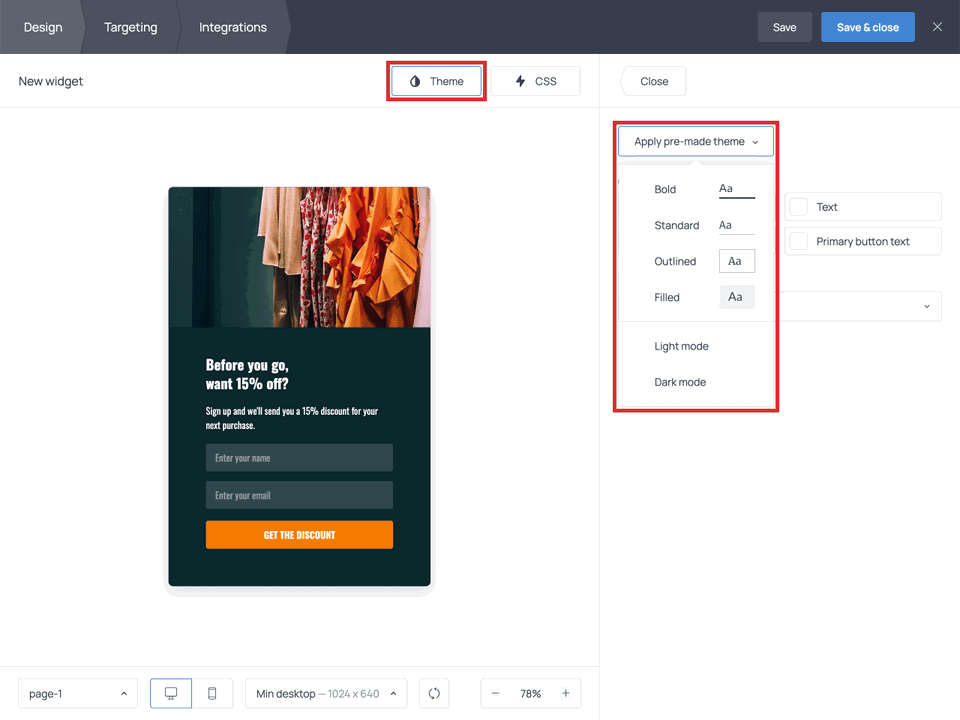960x720 pixels.
Task: Select the Bold Aa style sample
Action: (735, 188)
